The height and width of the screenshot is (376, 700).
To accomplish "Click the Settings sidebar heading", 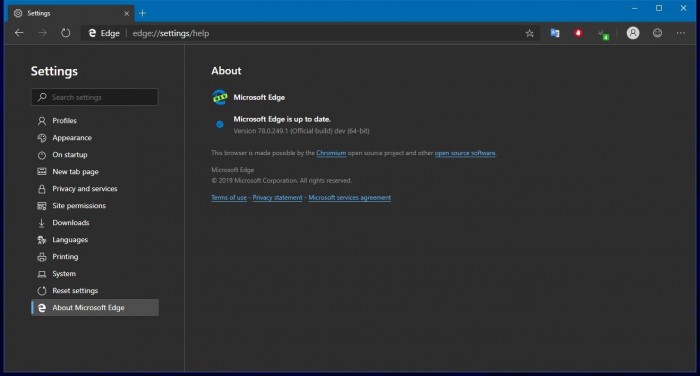I will [x=54, y=71].
